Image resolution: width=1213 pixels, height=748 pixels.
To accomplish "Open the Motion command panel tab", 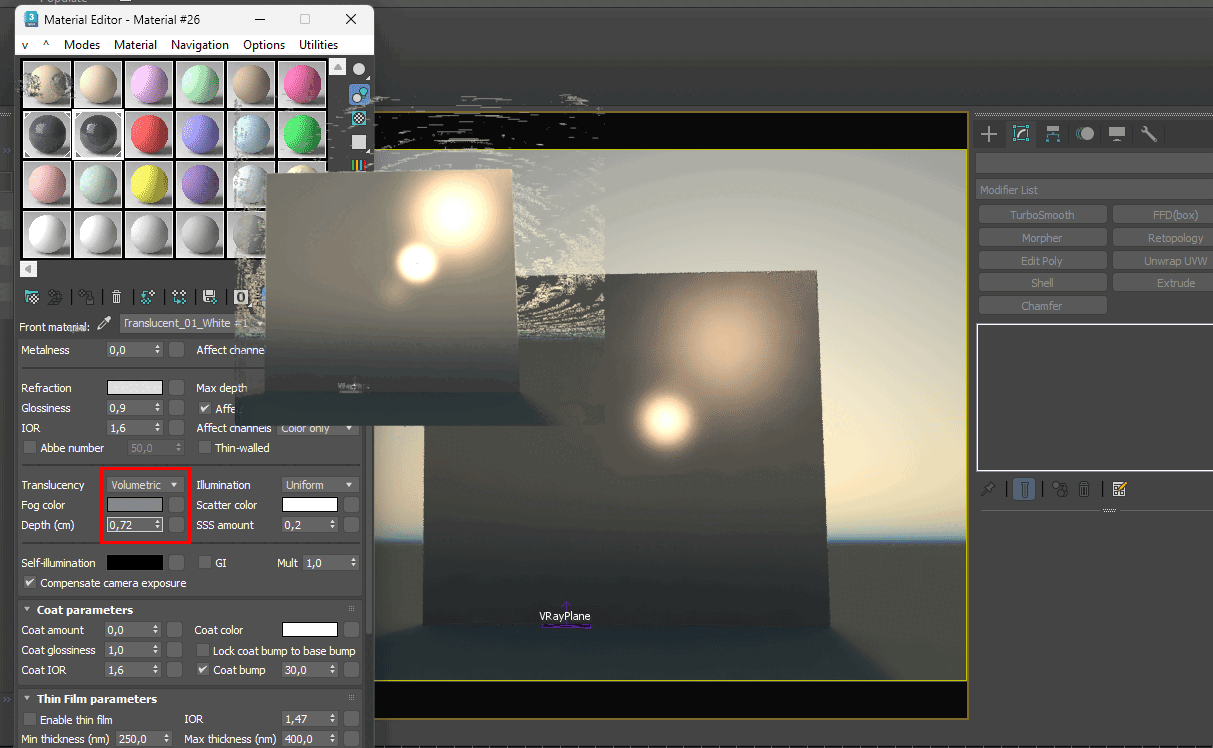I will [x=1085, y=134].
